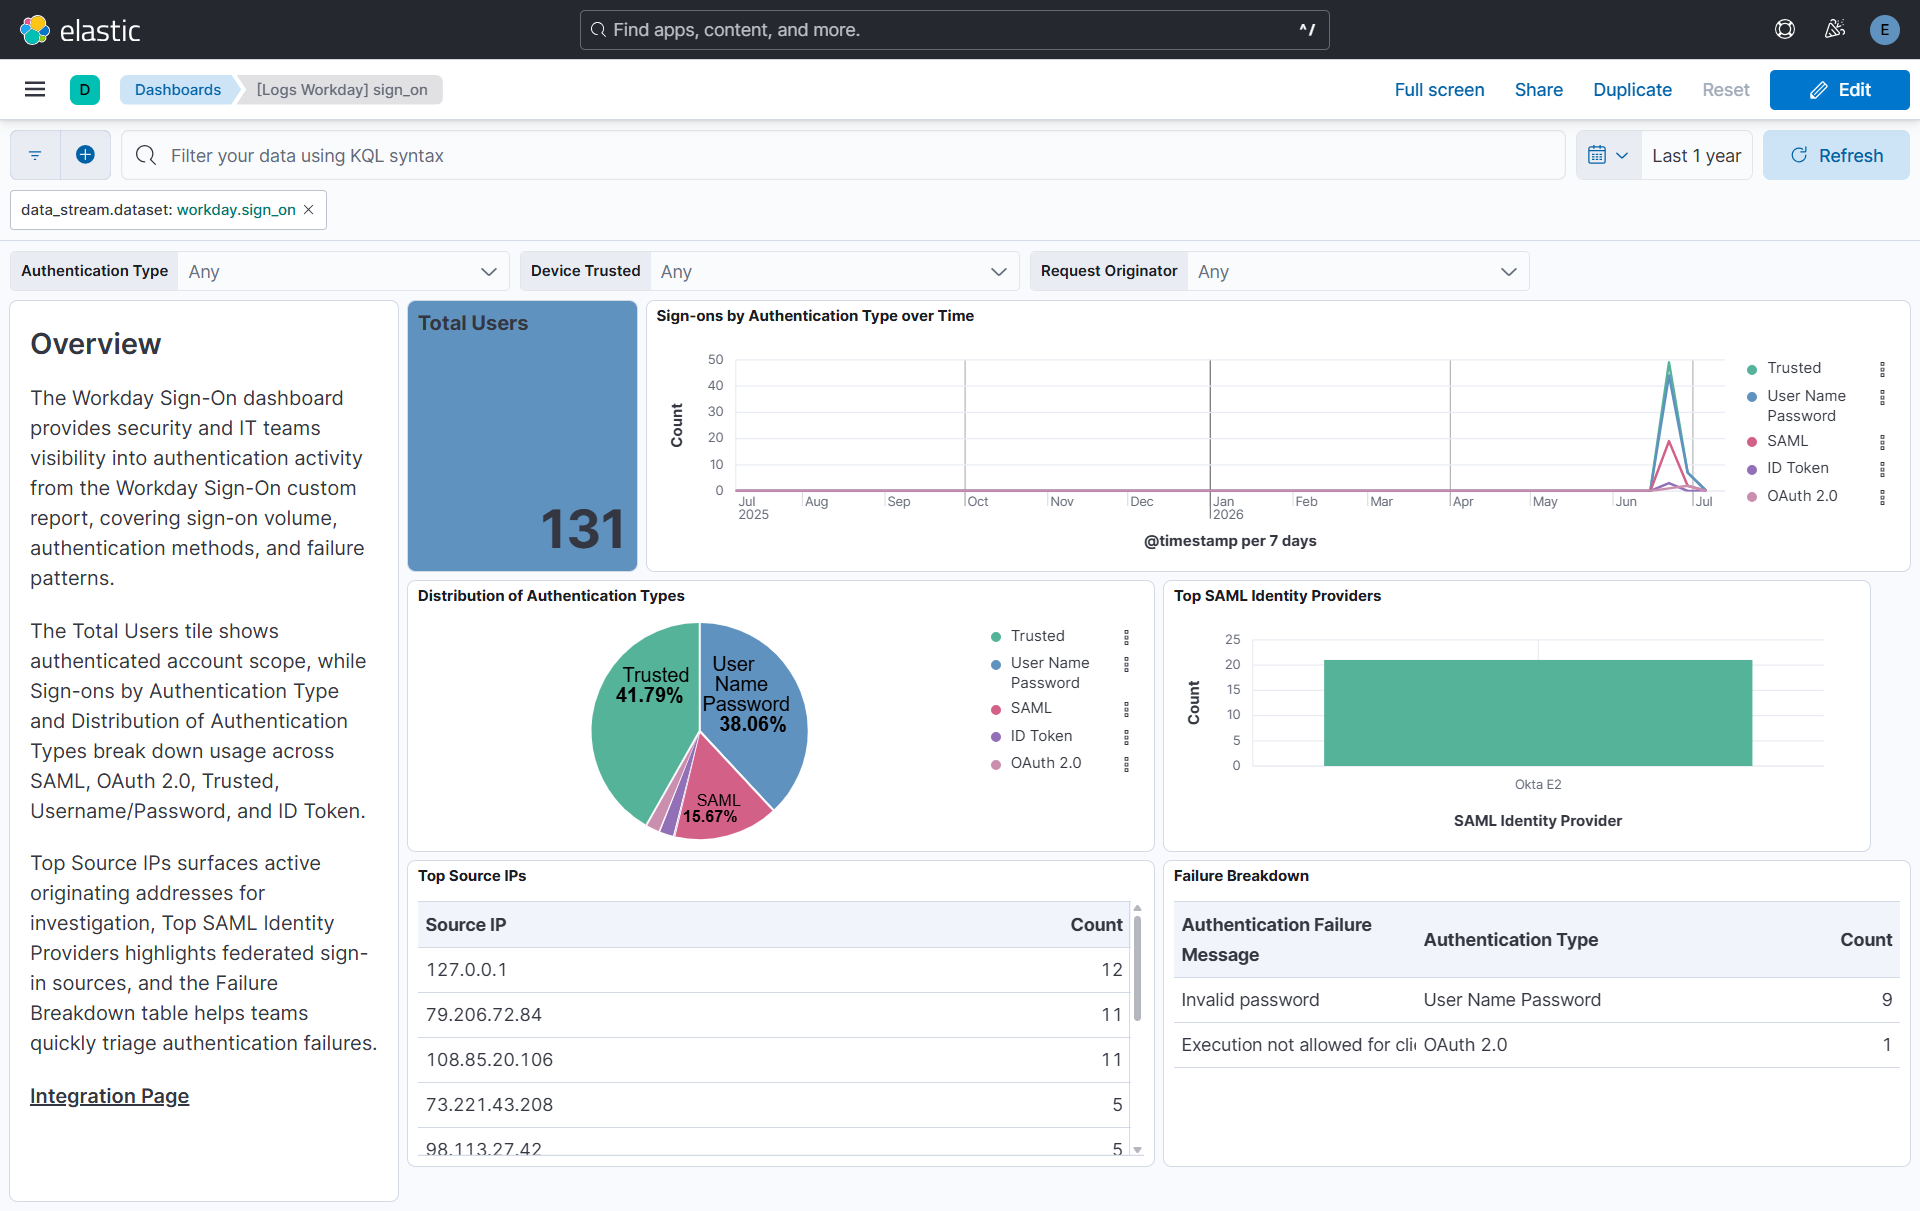Open the filter options menu icon
This screenshot has height=1211, width=1920.
point(35,155)
